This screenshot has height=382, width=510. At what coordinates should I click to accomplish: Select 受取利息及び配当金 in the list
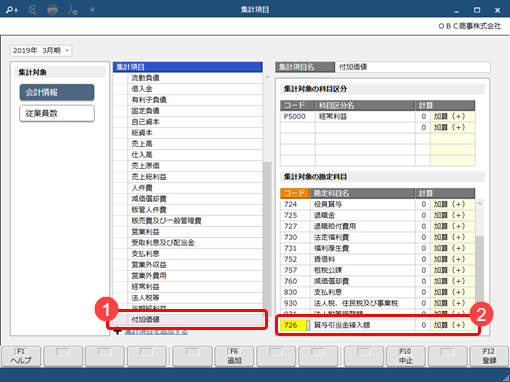point(188,243)
